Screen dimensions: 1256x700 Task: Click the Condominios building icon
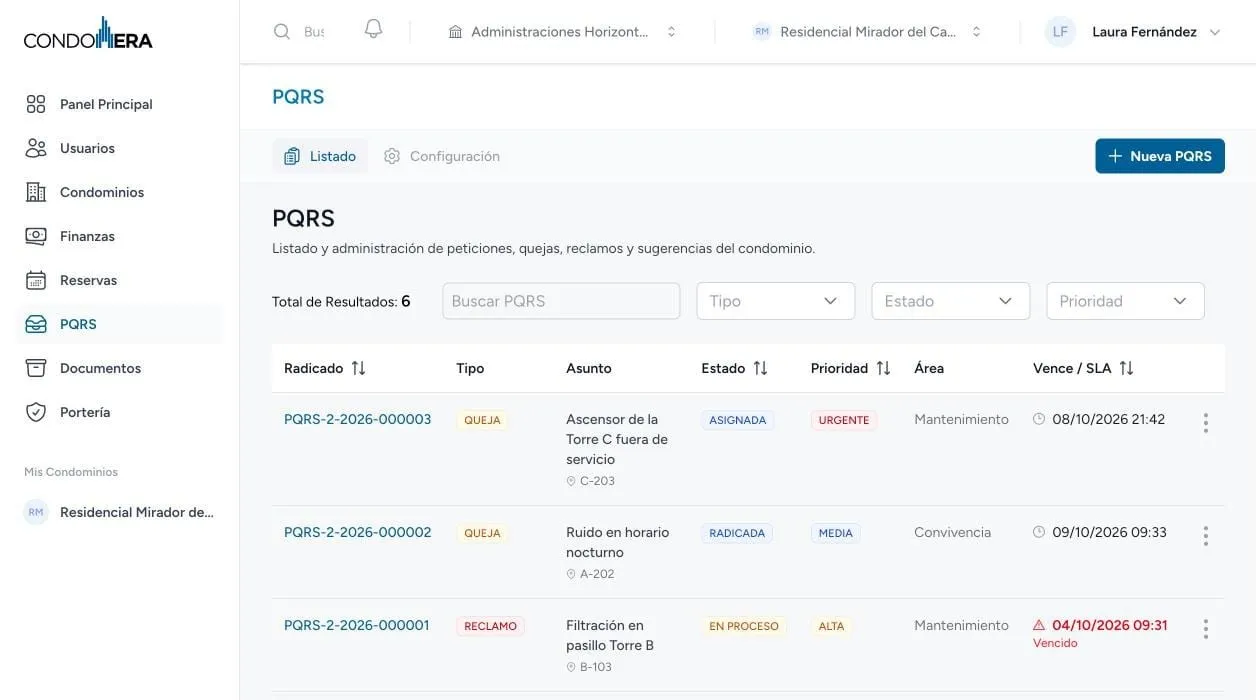[x=36, y=192]
